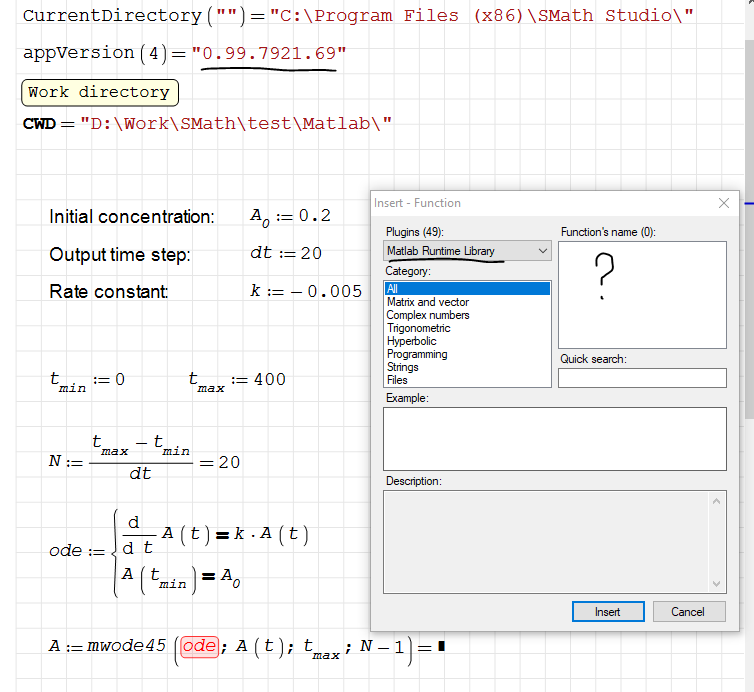This screenshot has height=692, width=754.
Task: Close the Insert - Function dialog
Action: coord(724,203)
